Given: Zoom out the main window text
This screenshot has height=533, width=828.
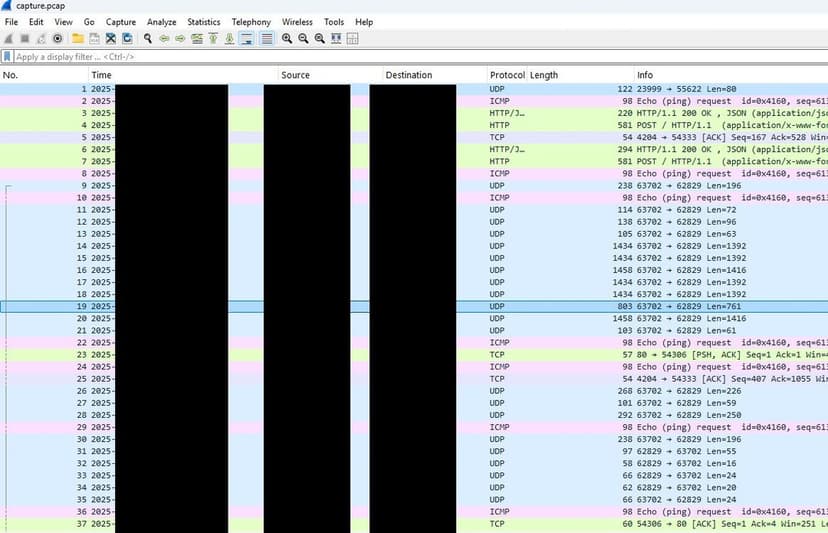Looking at the screenshot, I should [303, 39].
